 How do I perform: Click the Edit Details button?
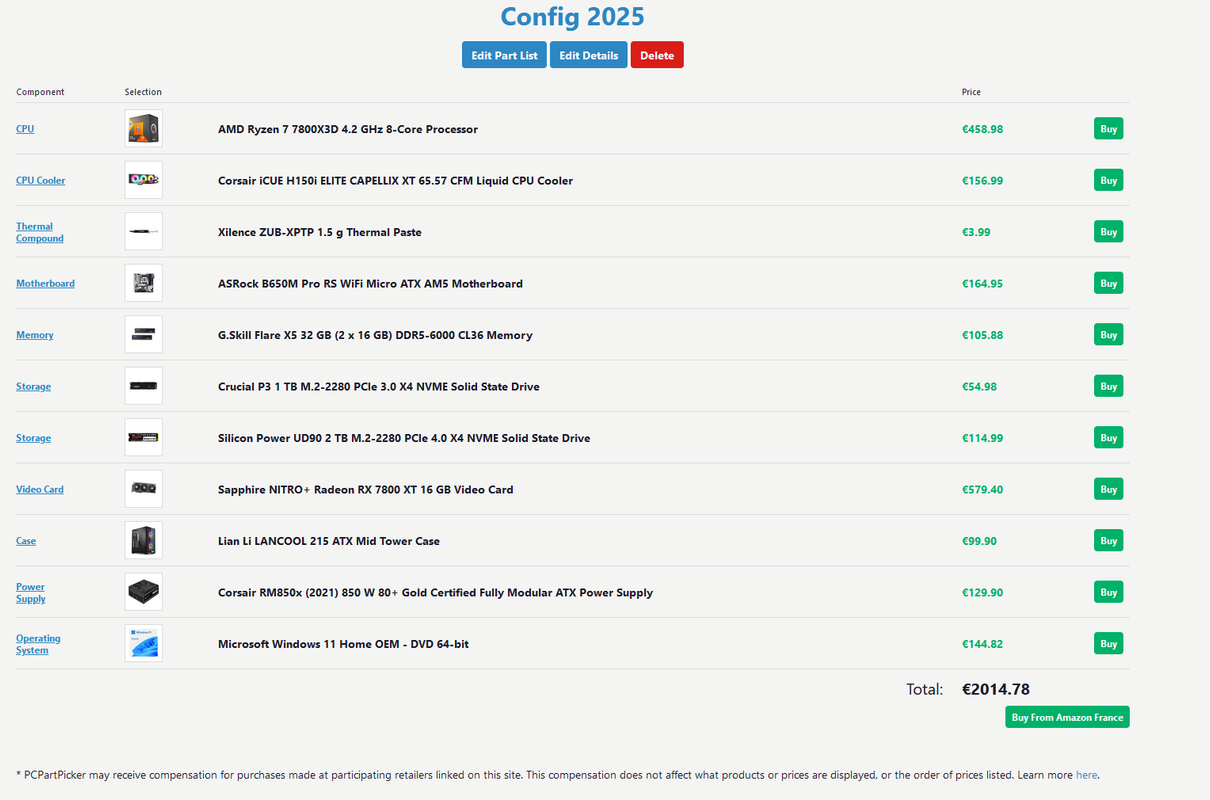tap(589, 55)
